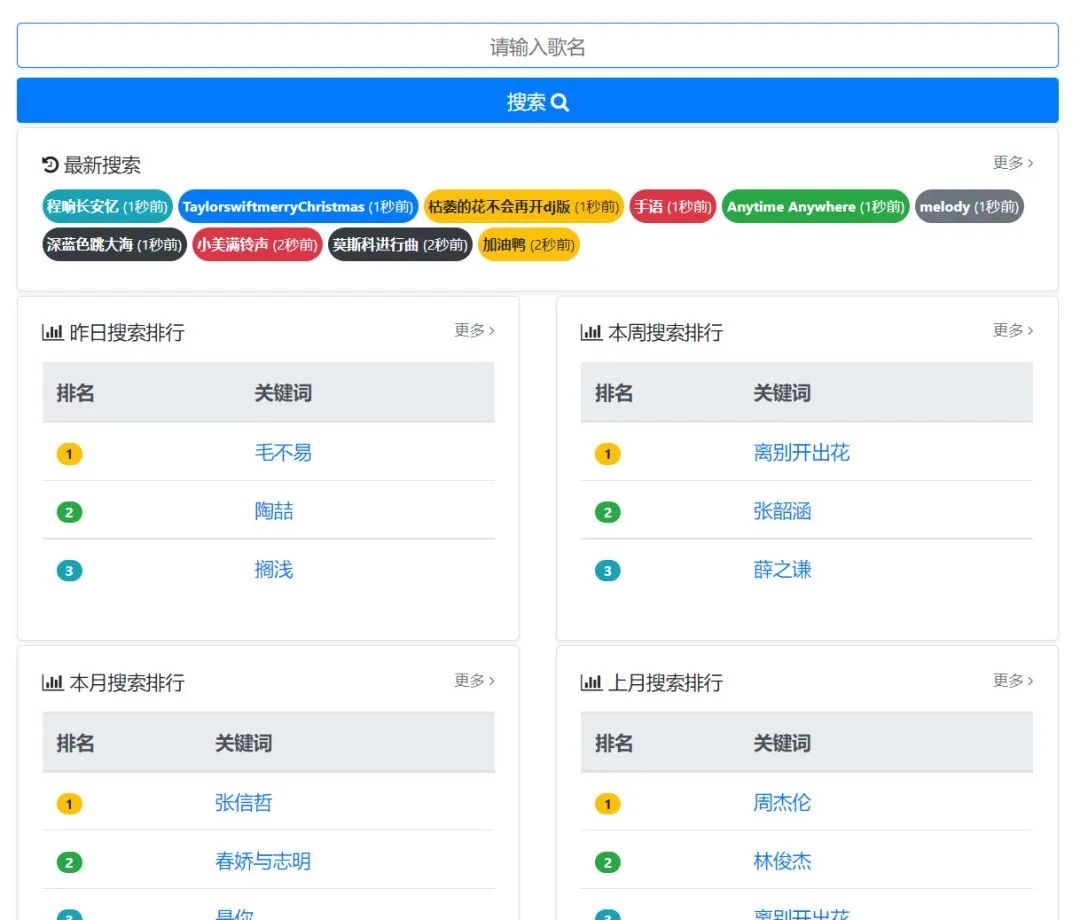Expand 更多 for 昨日搜索排行

click(474, 331)
